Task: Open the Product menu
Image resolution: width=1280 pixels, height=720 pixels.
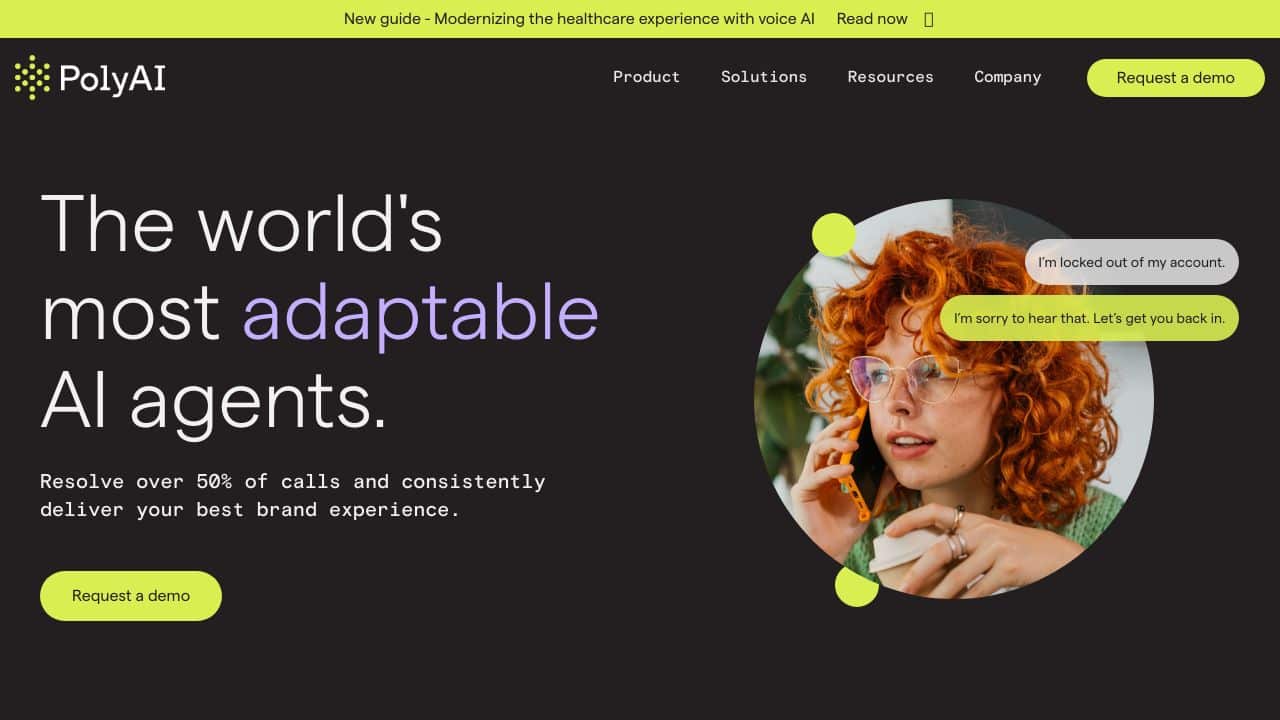Action: click(x=646, y=77)
